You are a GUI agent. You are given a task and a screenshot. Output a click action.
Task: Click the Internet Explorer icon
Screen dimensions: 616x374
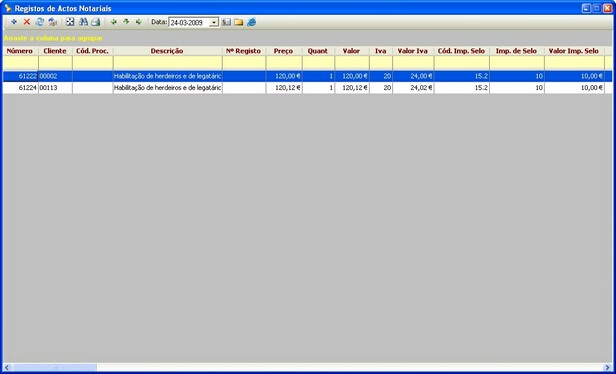coord(251,22)
